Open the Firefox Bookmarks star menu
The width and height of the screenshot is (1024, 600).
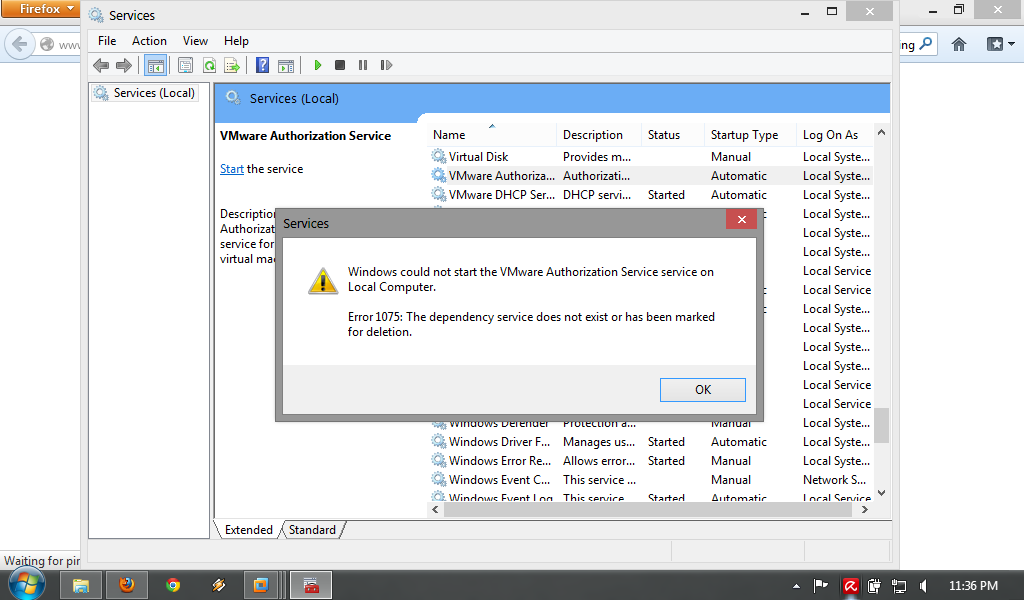[x=1000, y=44]
